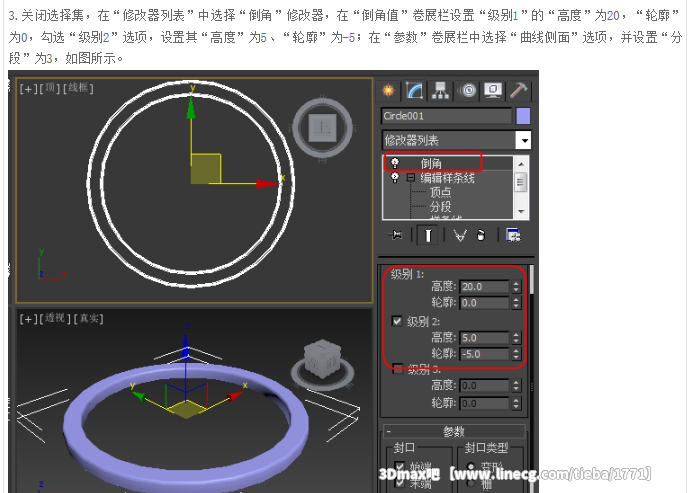The width and height of the screenshot is (691, 493).
Task: Click the 级别 1 轮廓 value field
Action: (x=484, y=303)
